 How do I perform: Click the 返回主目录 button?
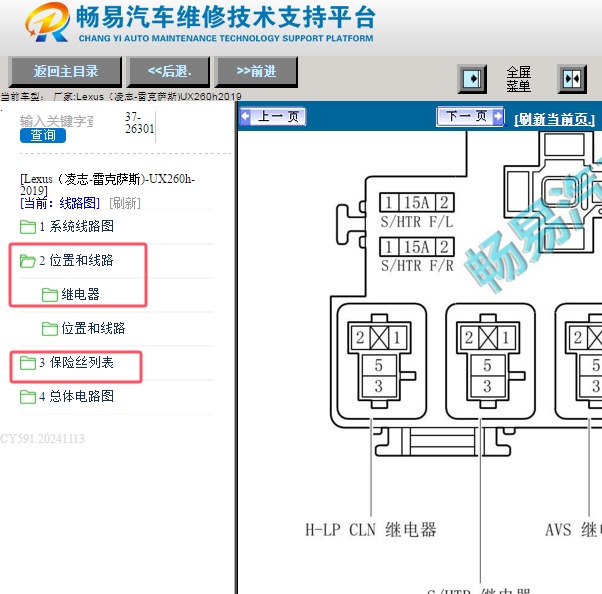65,72
